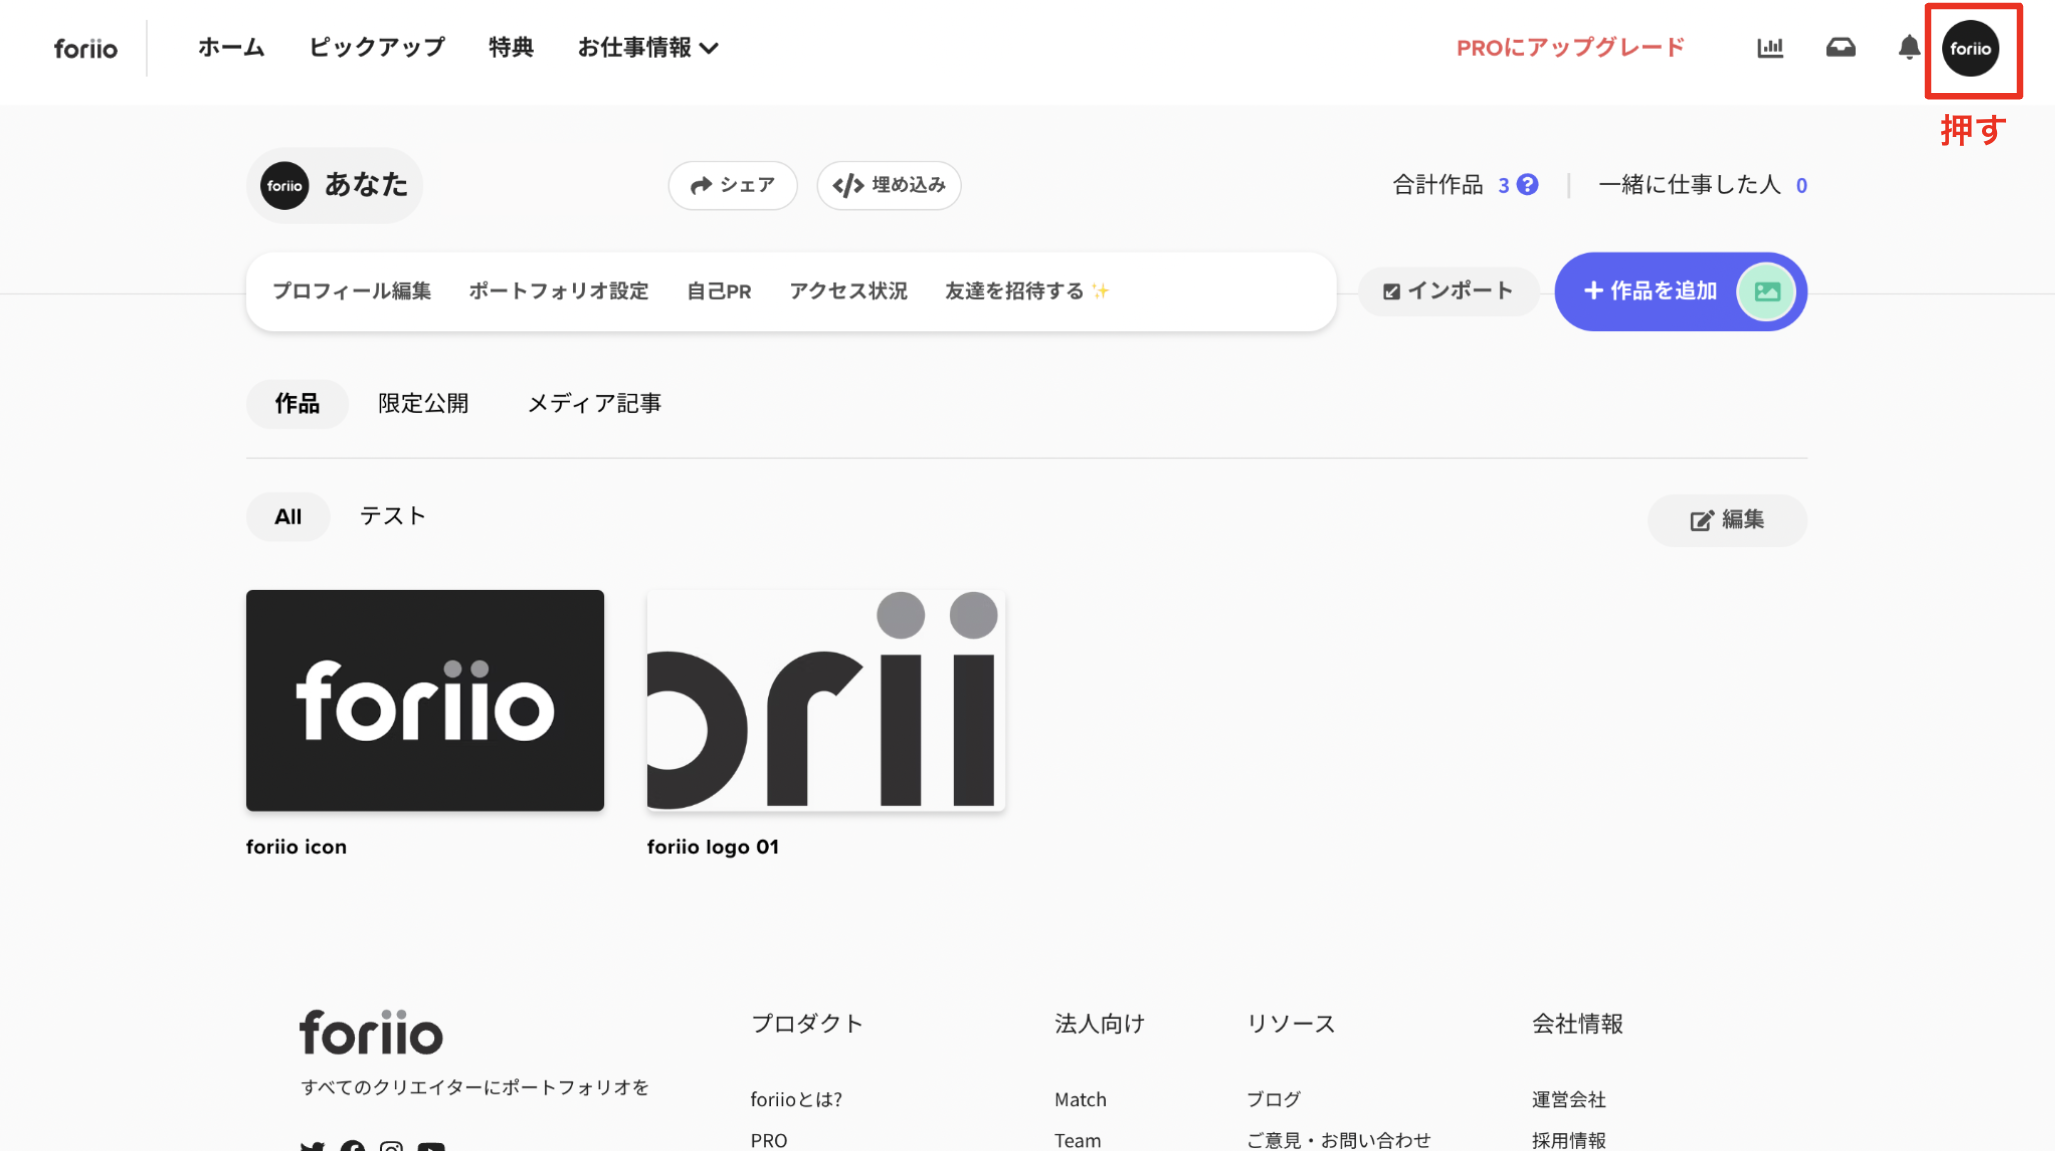Open the analytics bar chart icon
This screenshot has width=2055, height=1151.
[1770, 48]
